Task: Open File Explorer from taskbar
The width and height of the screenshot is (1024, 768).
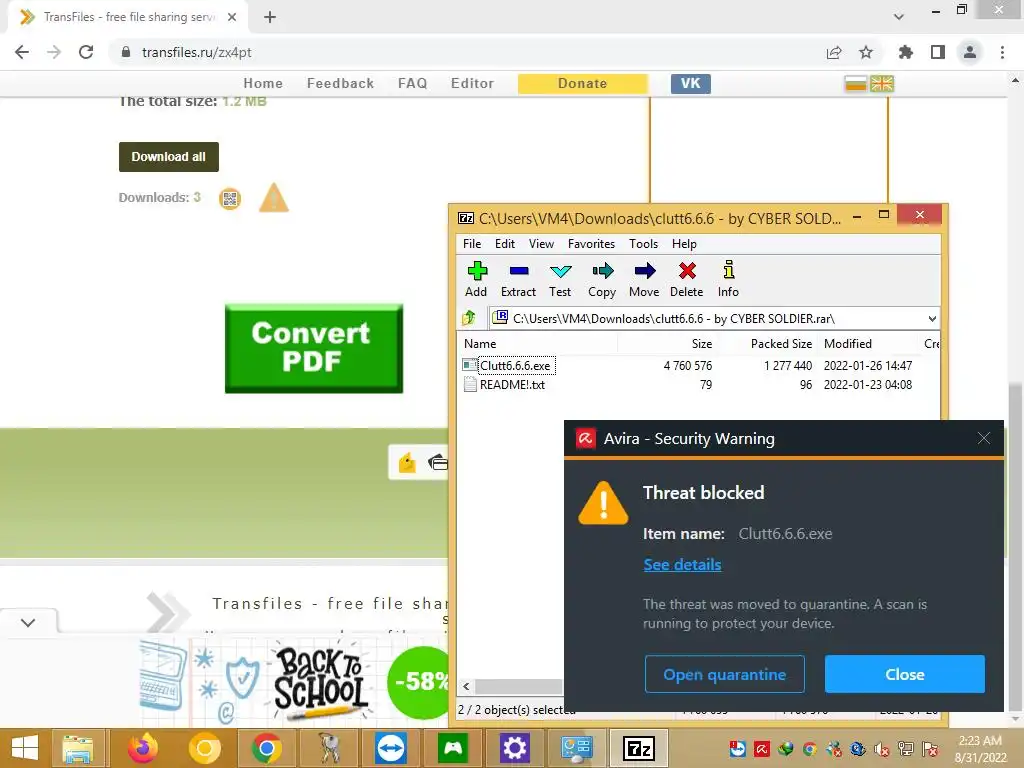Action: (78, 748)
